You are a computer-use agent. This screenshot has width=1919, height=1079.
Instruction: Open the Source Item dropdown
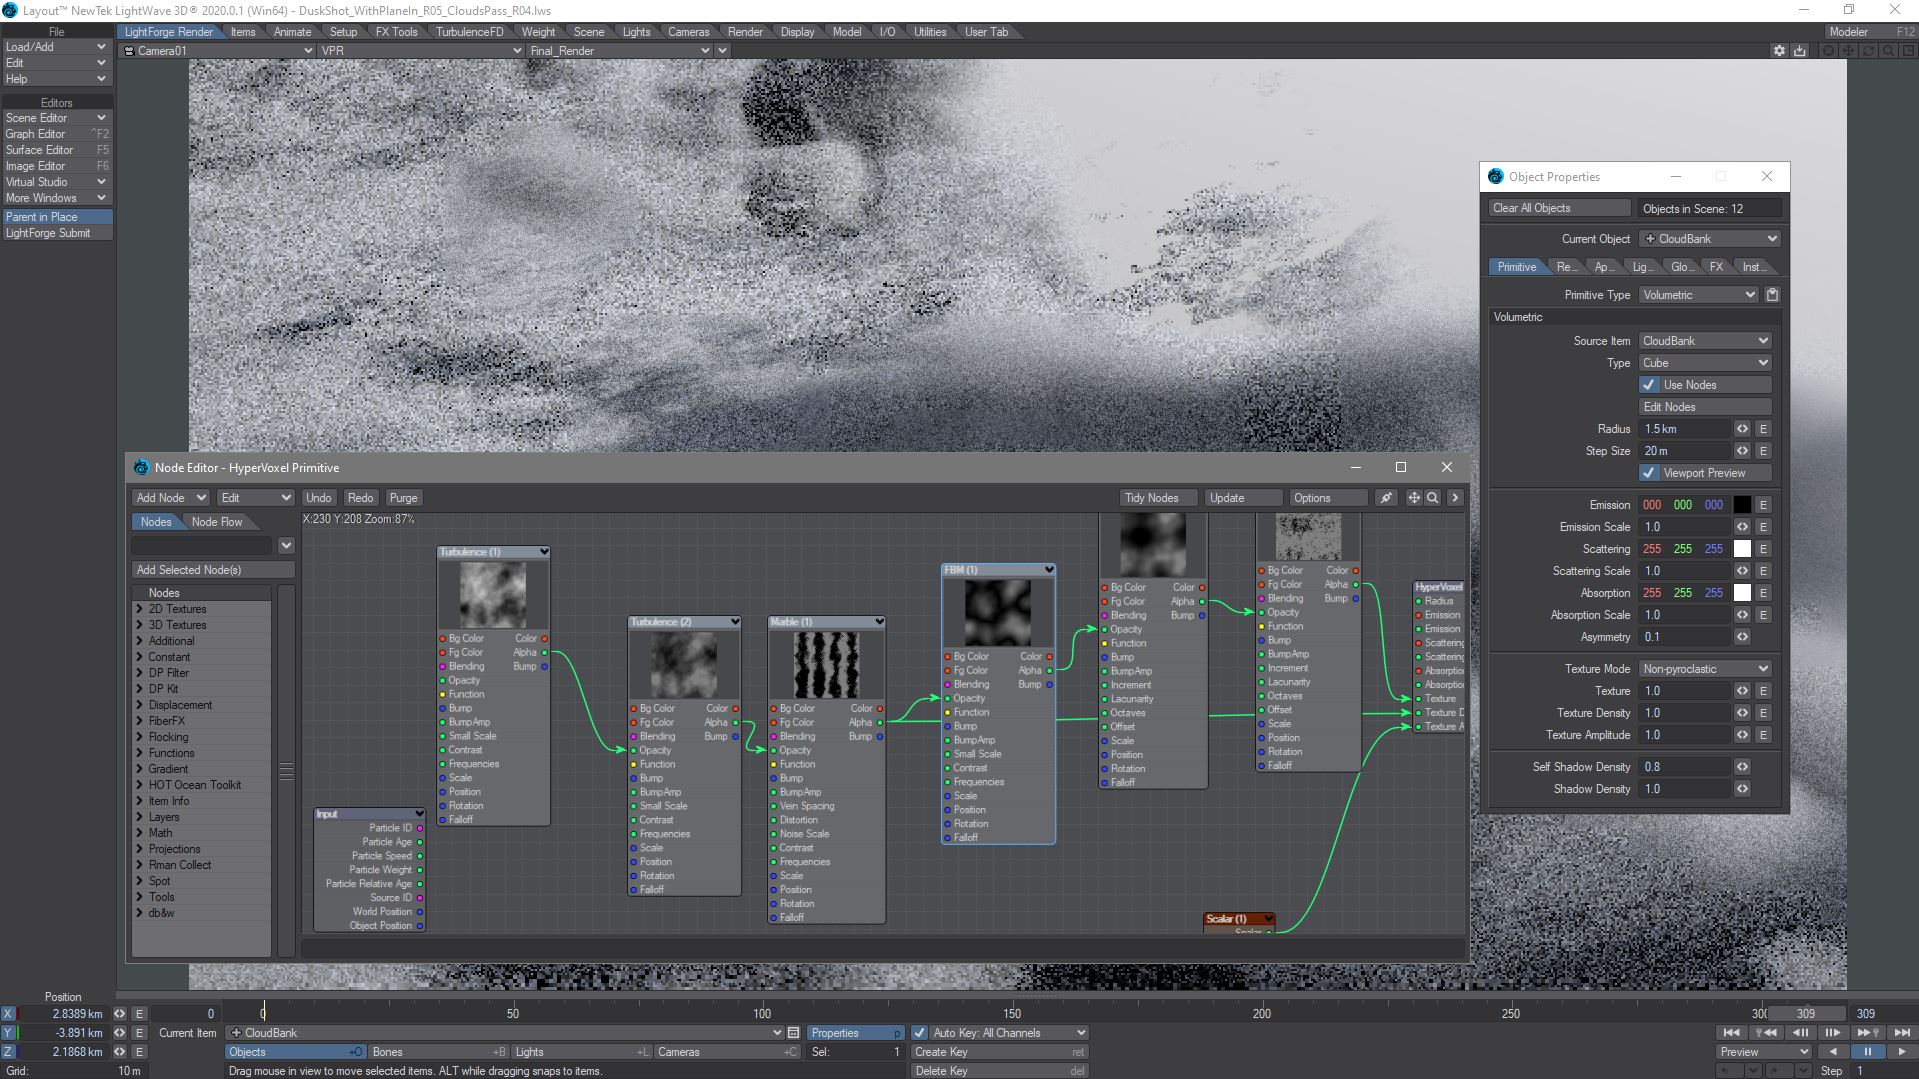(x=1705, y=341)
